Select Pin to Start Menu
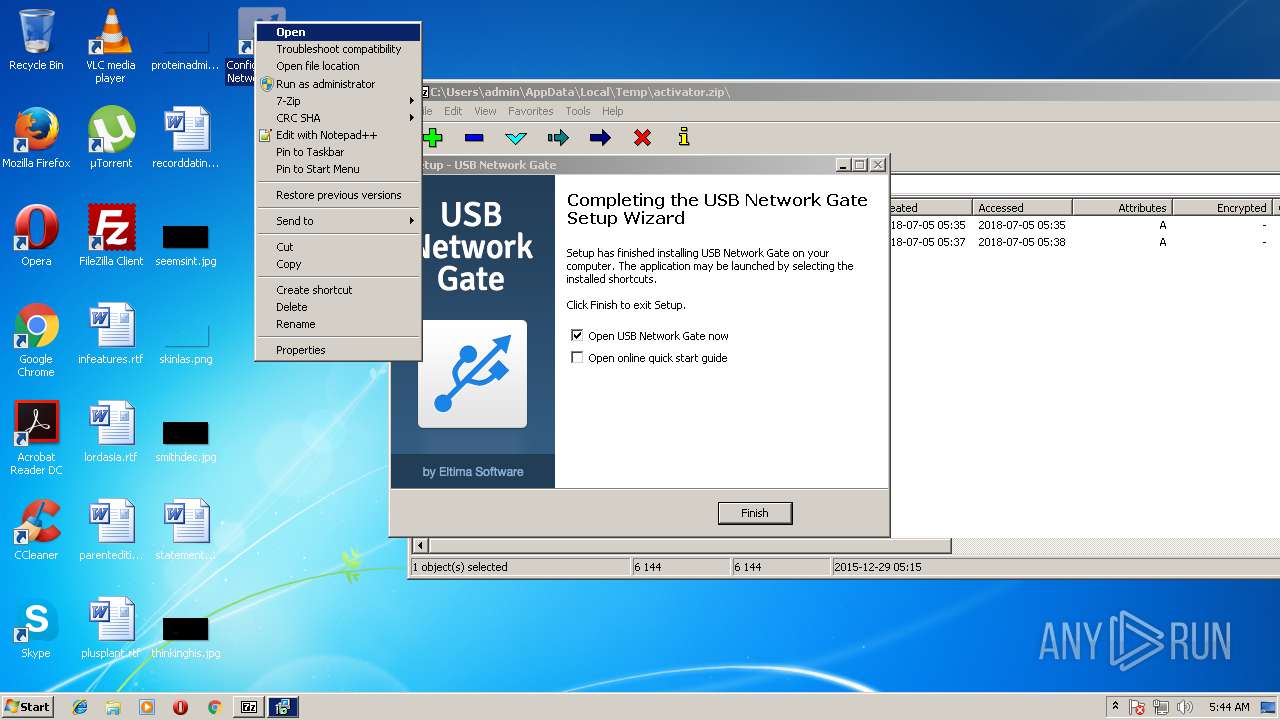Viewport: 1280px width, 720px height. pos(338,169)
